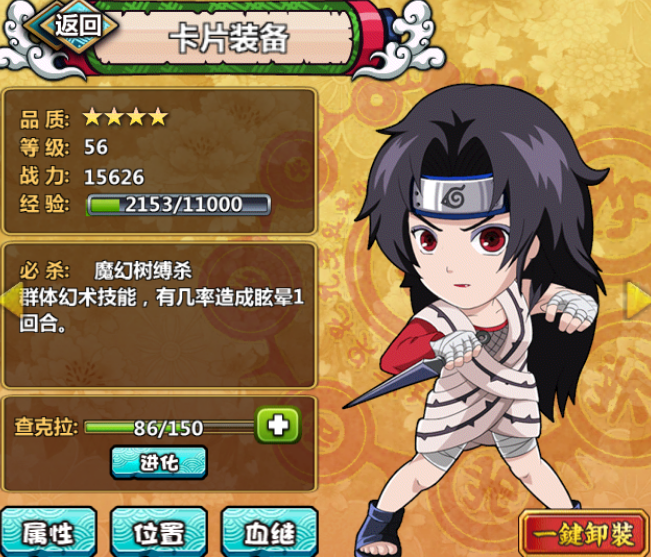The width and height of the screenshot is (651, 557).
Task: Click the character's Konoha forehead protector
Action: point(458,196)
